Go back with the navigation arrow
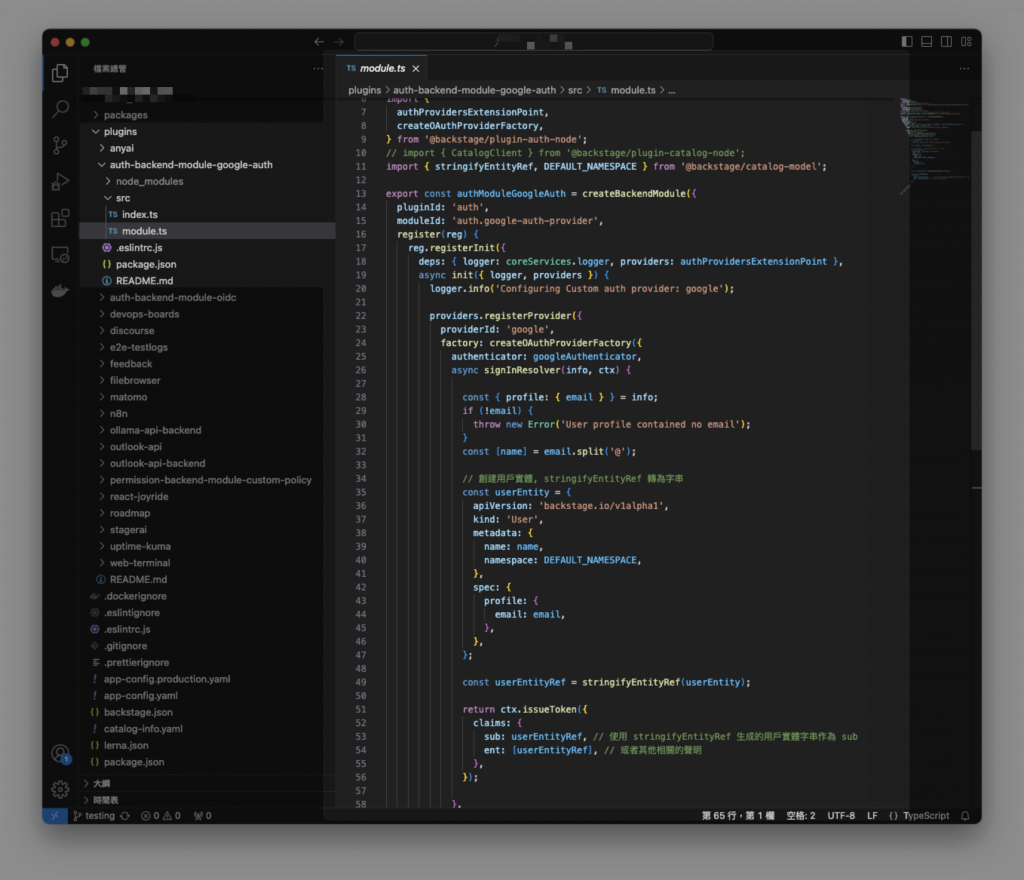This screenshot has width=1024, height=880. tap(319, 42)
